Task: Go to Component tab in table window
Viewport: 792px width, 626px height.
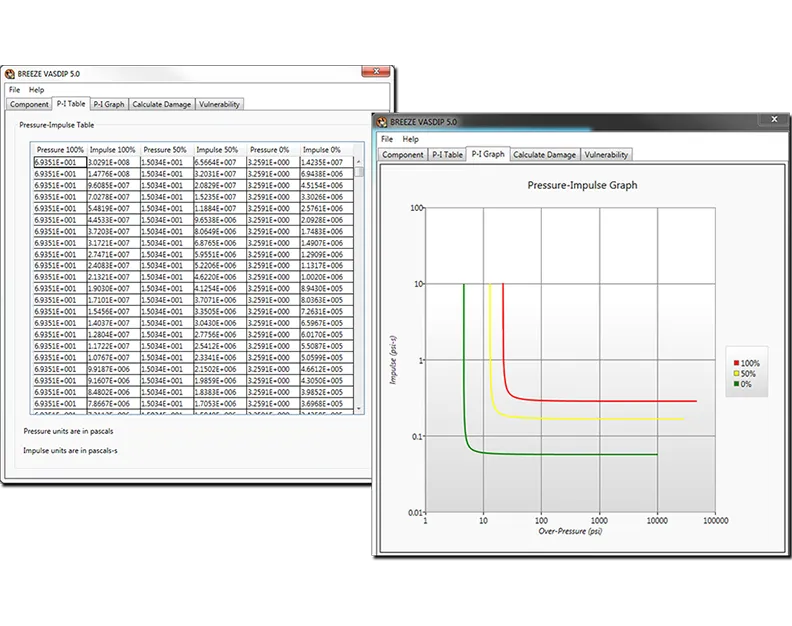Action: tap(29, 104)
